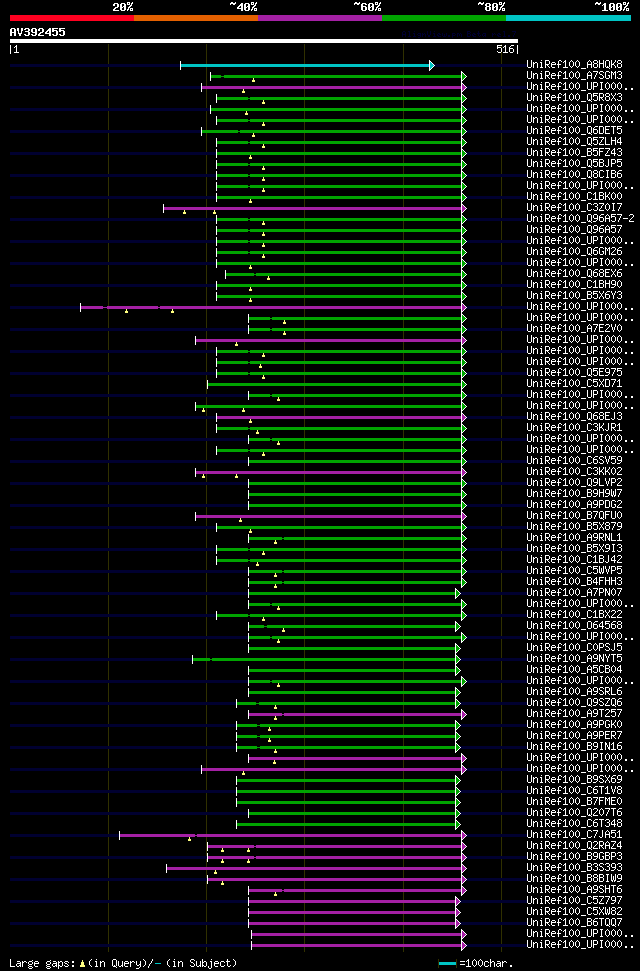Select label UniRef100_Q207T6

574,812
